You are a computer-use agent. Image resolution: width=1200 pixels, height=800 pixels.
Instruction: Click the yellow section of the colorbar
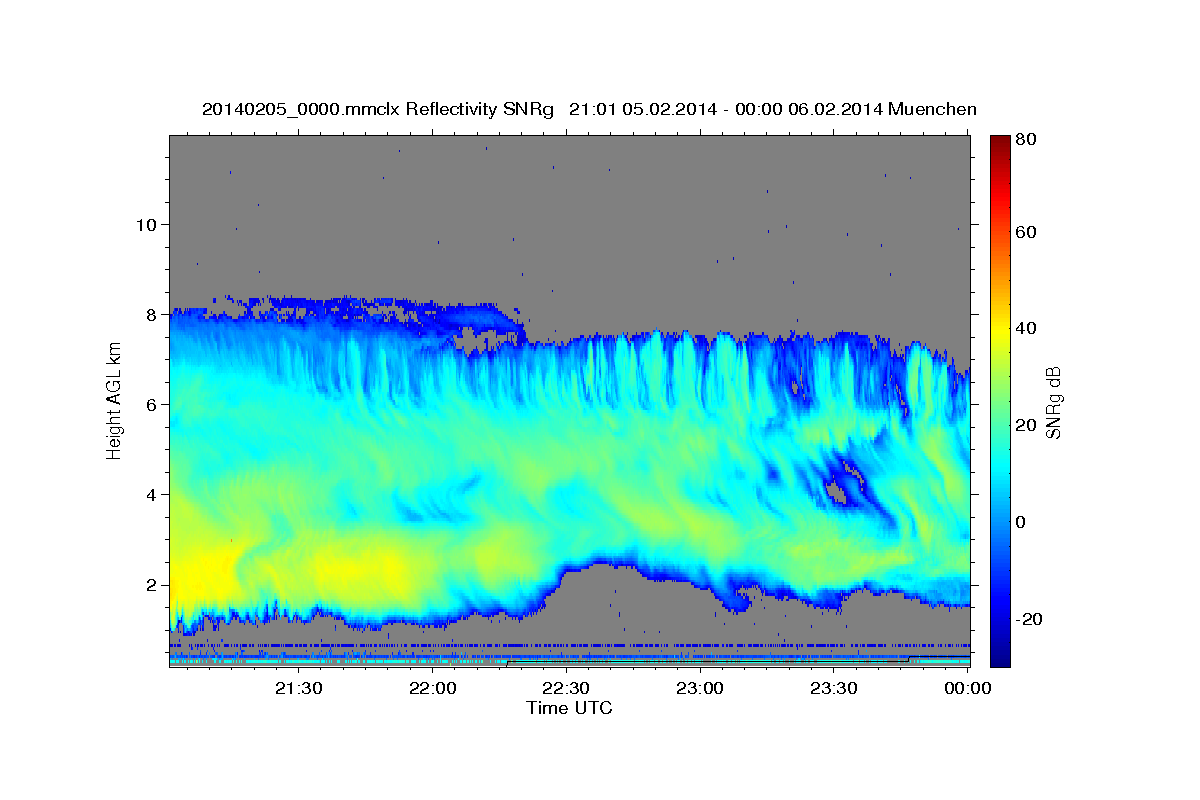pyautogui.click(x=1000, y=328)
